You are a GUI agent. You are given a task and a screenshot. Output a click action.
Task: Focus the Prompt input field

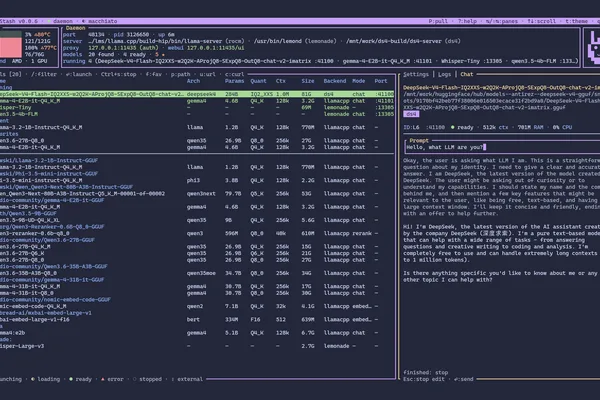click(x=502, y=147)
